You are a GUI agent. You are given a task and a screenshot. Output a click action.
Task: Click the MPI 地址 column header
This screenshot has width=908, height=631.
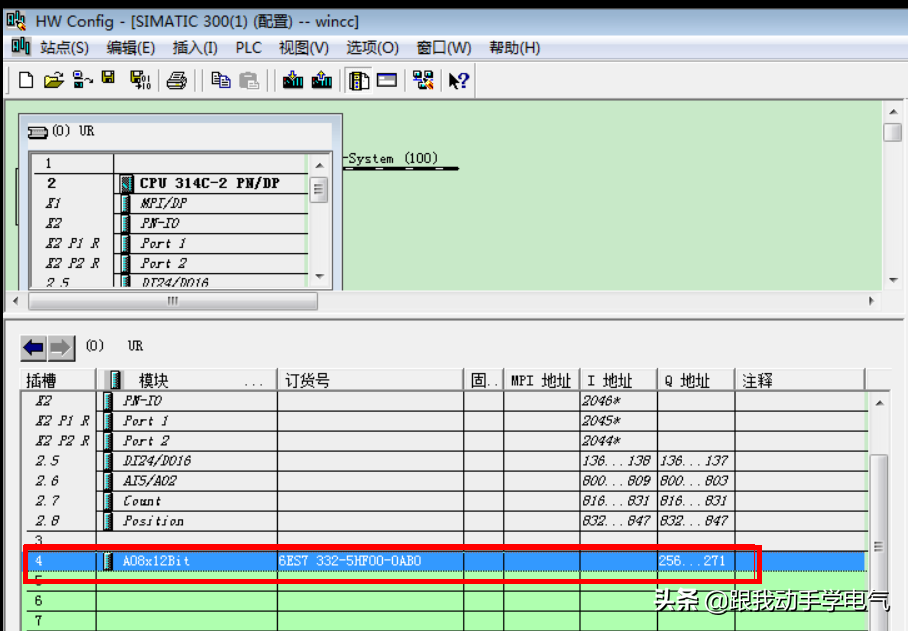pos(541,380)
